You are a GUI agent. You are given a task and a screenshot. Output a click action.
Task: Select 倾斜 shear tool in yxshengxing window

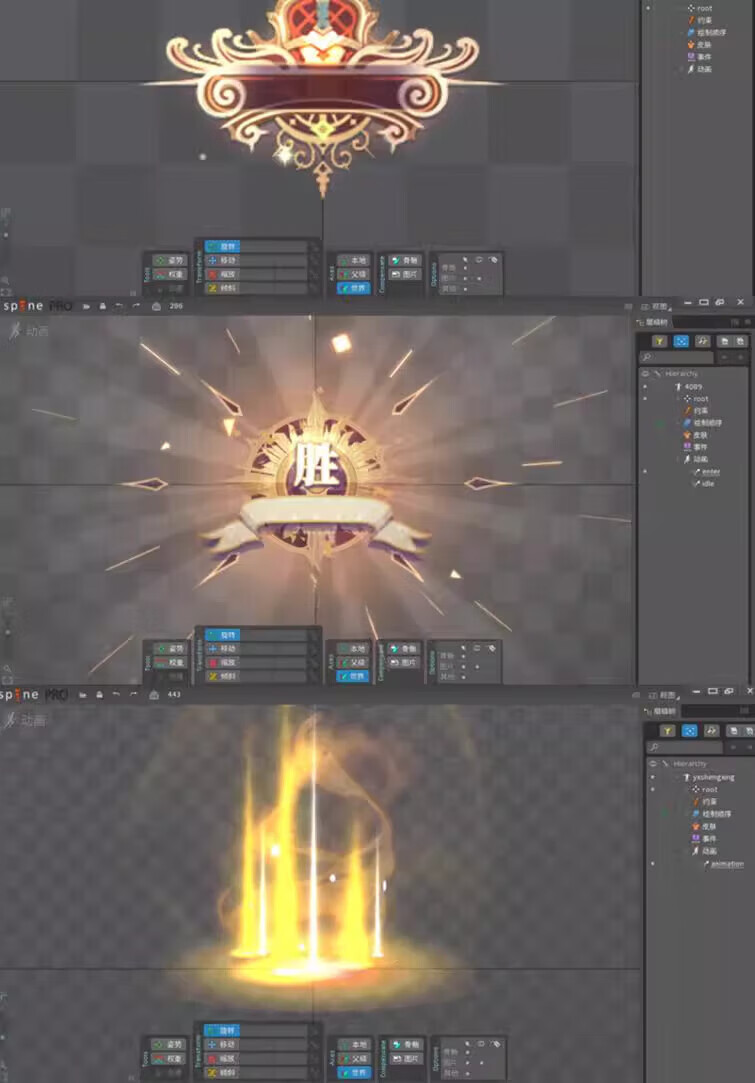[221, 1072]
